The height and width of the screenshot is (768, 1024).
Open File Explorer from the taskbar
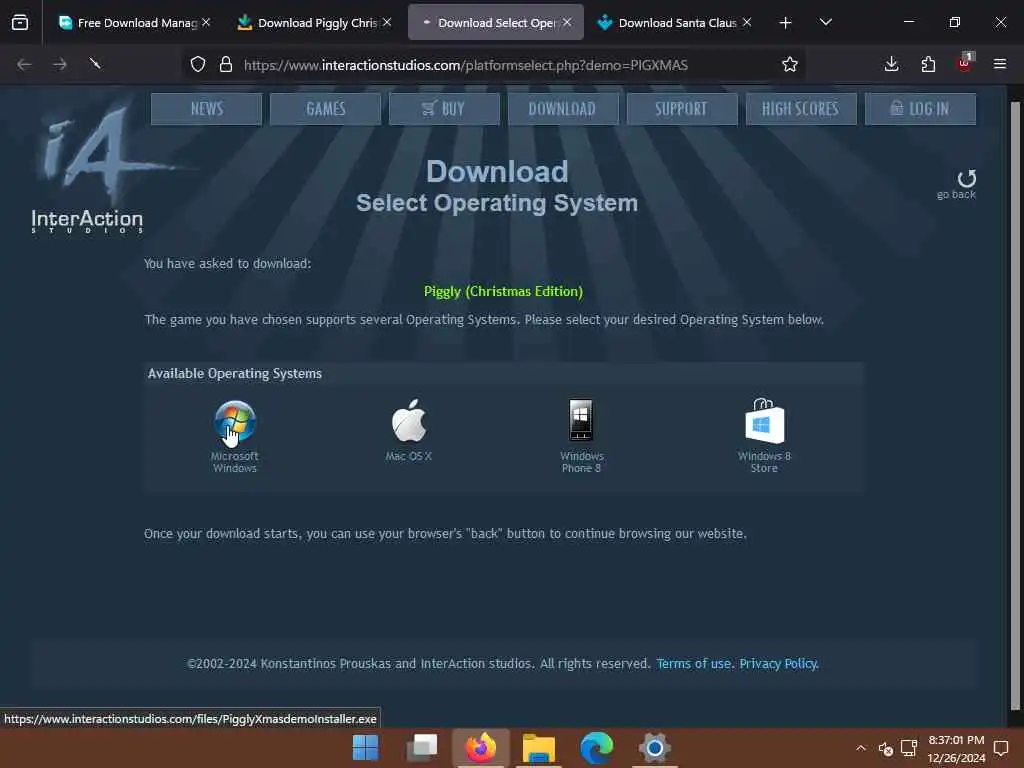tap(539, 748)
